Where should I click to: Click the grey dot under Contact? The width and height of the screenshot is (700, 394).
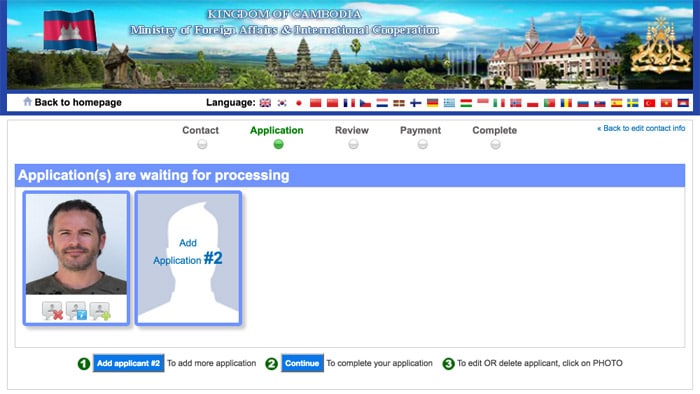[x=202, y=145]
